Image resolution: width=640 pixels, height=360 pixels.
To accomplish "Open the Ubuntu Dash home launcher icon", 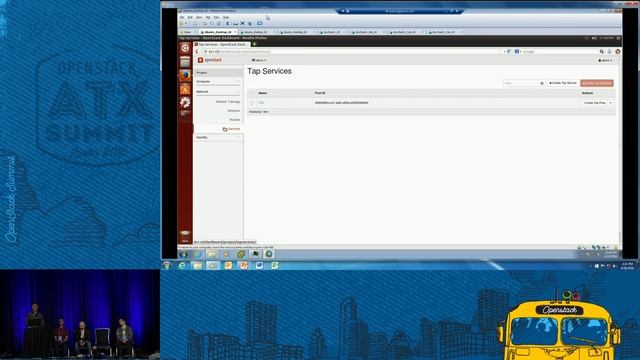I will [185, 48].
